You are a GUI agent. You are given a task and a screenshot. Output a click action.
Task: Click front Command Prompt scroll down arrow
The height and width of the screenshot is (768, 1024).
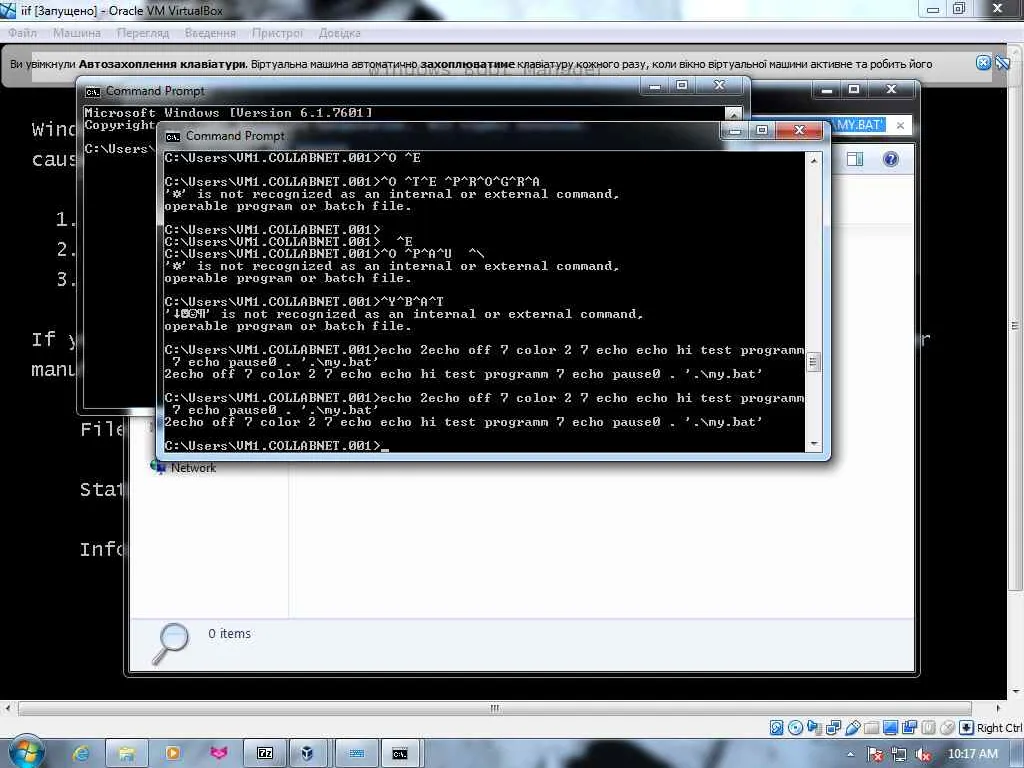click(x=813, y=444)
